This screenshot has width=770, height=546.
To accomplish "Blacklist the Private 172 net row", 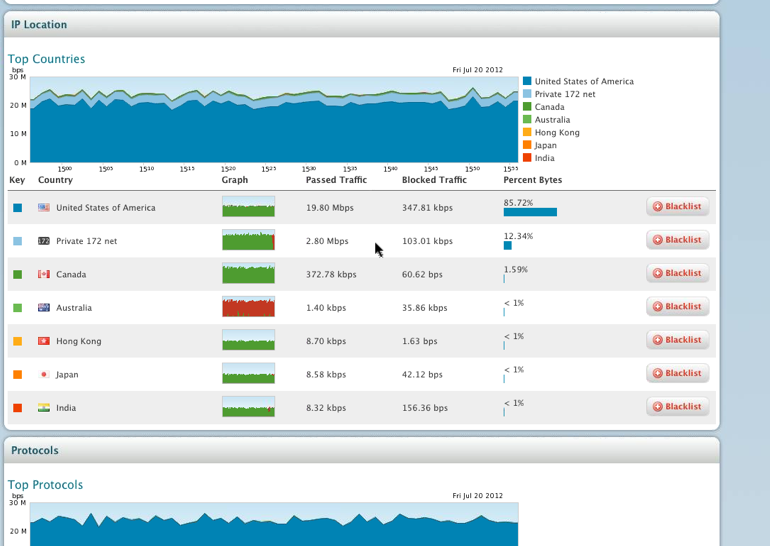I will point(677,240).
